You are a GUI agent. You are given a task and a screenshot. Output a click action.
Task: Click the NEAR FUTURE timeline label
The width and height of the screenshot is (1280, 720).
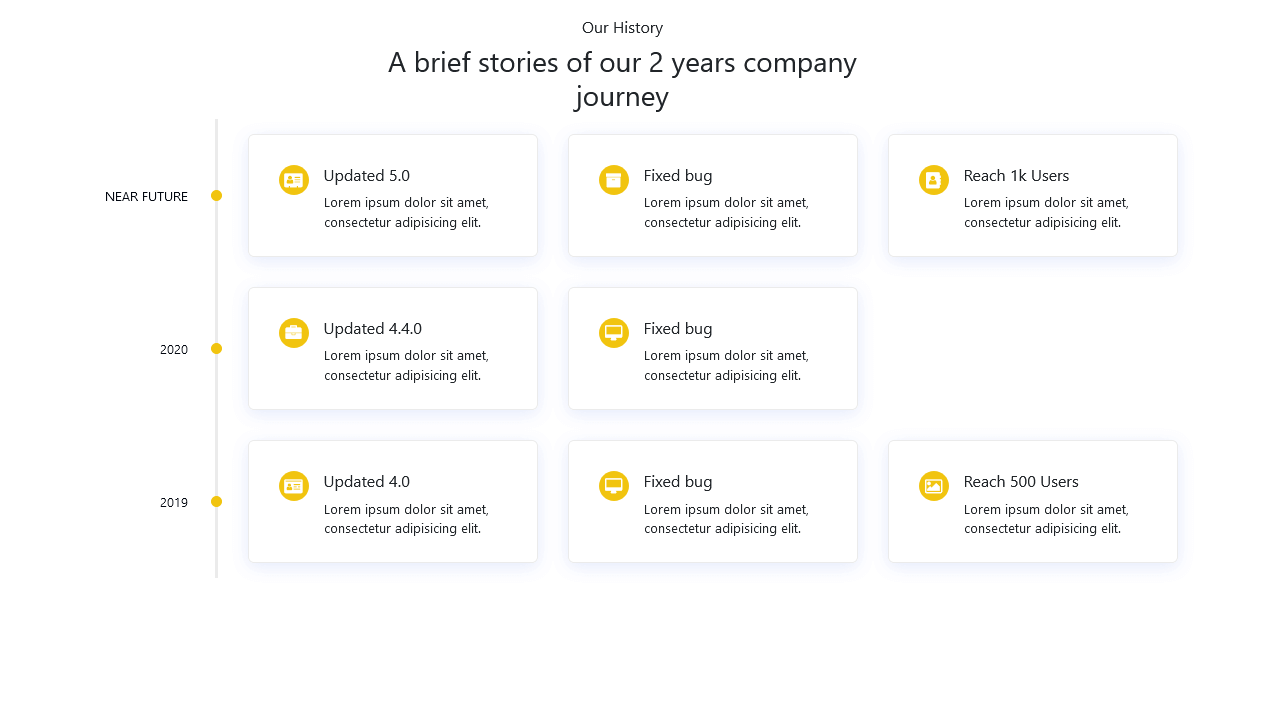(146, 197)
